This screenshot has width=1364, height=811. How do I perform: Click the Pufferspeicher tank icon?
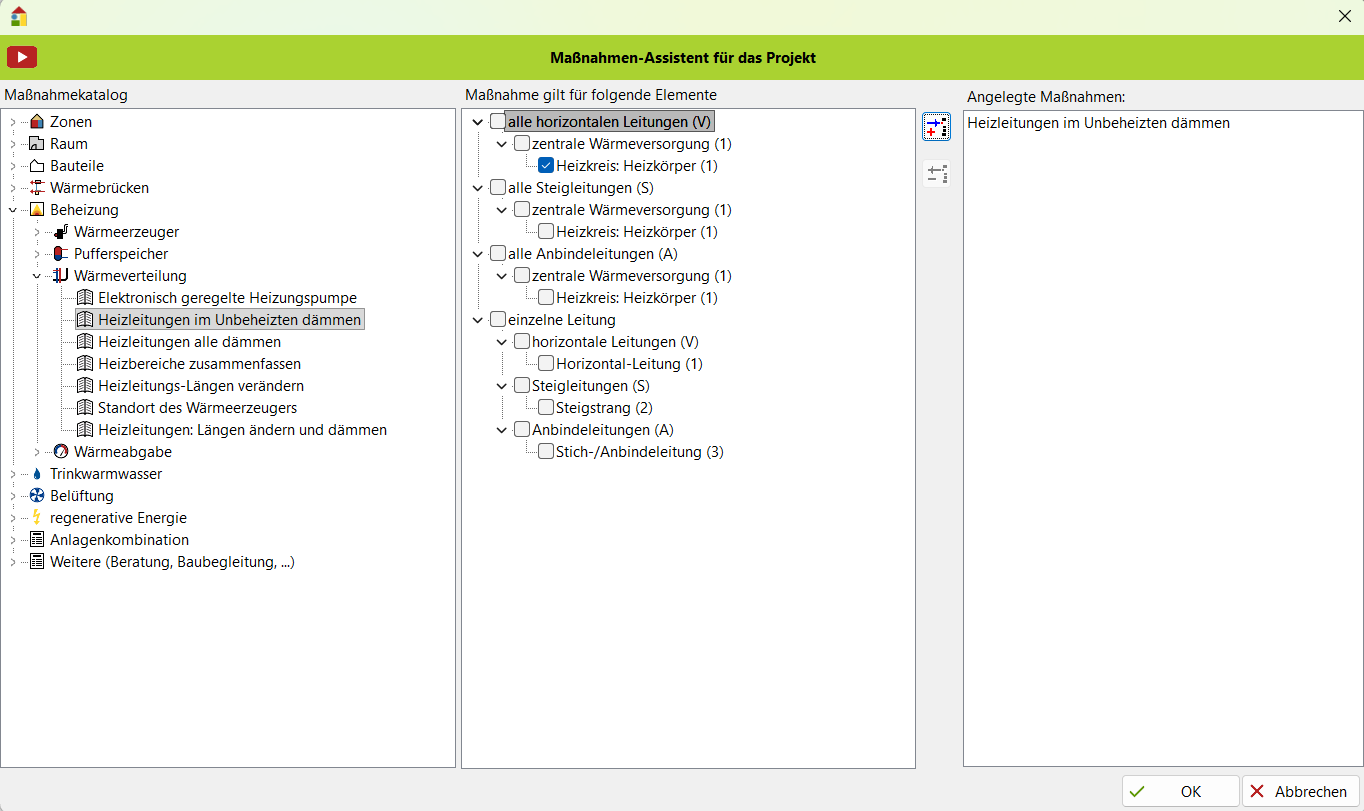tap(61, 254)
